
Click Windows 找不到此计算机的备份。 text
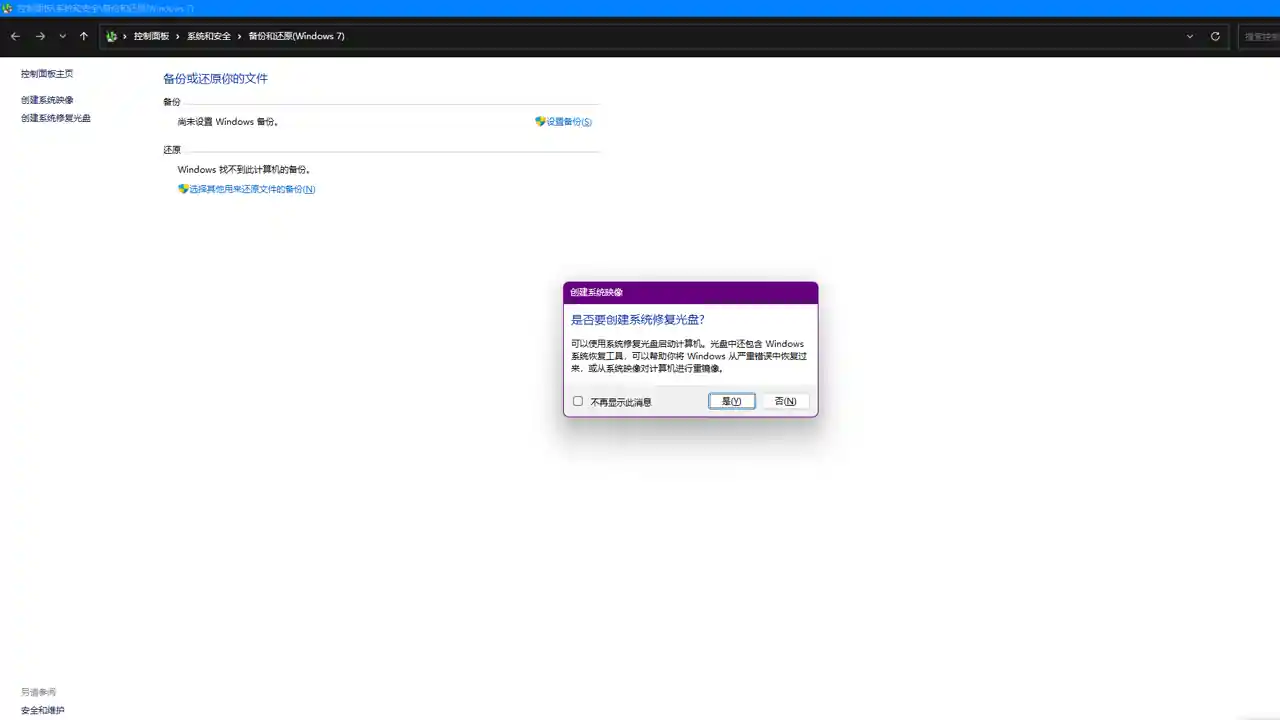(245, 170)
